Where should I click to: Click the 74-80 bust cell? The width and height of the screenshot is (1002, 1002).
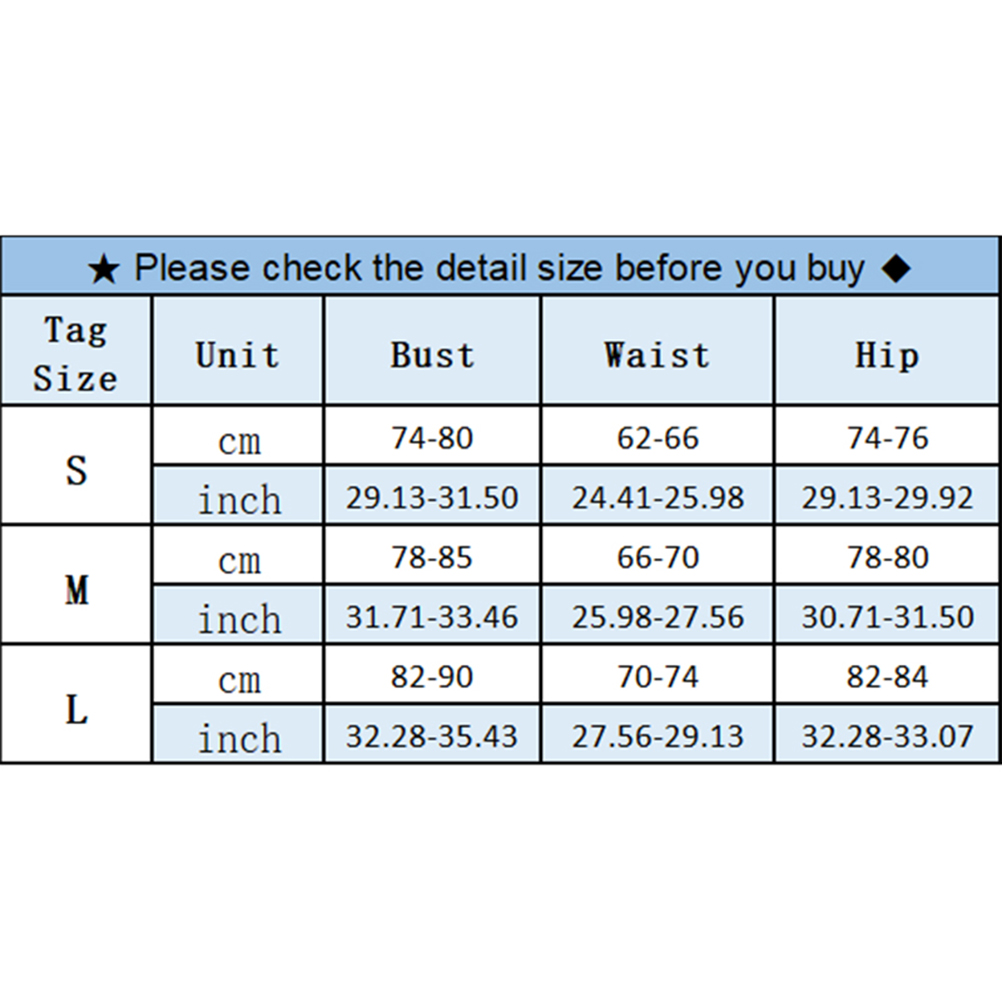432,438
